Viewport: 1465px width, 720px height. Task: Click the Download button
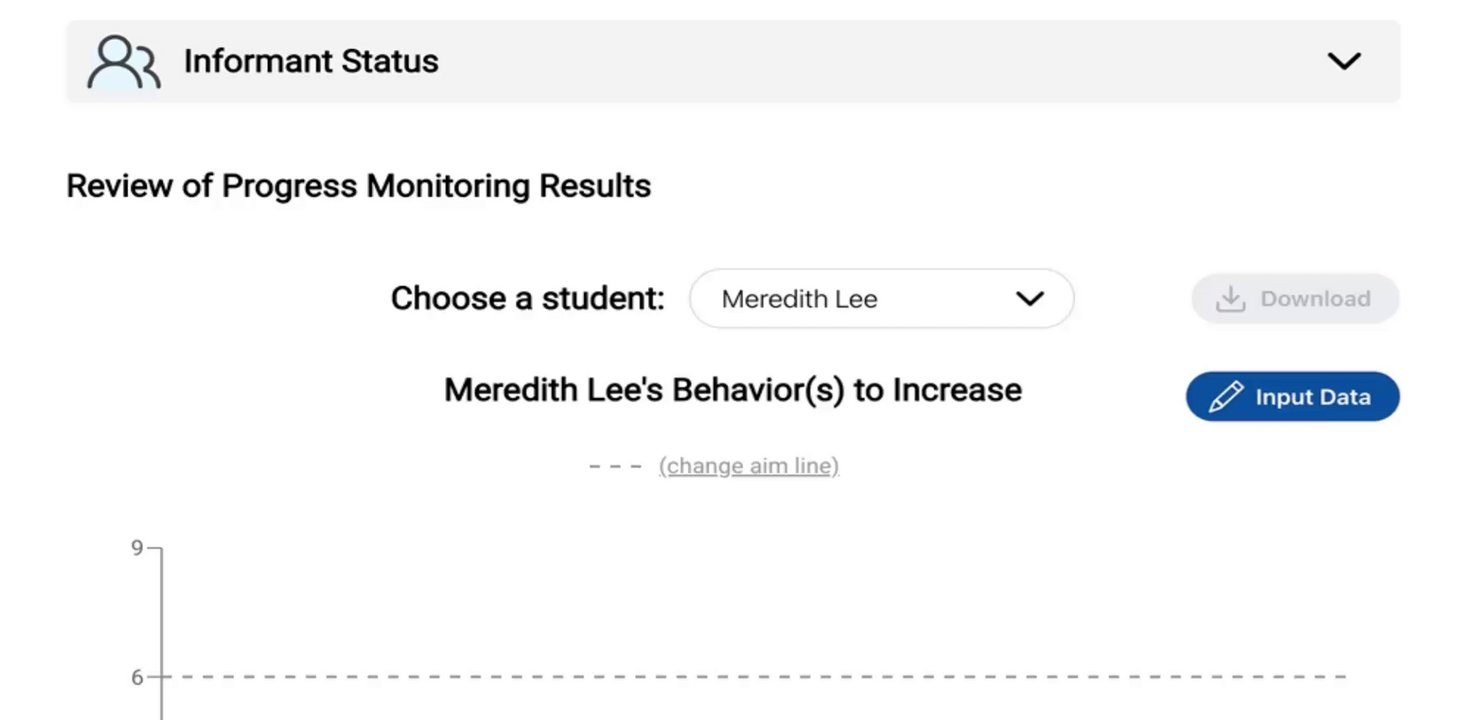coord(1294,298)
